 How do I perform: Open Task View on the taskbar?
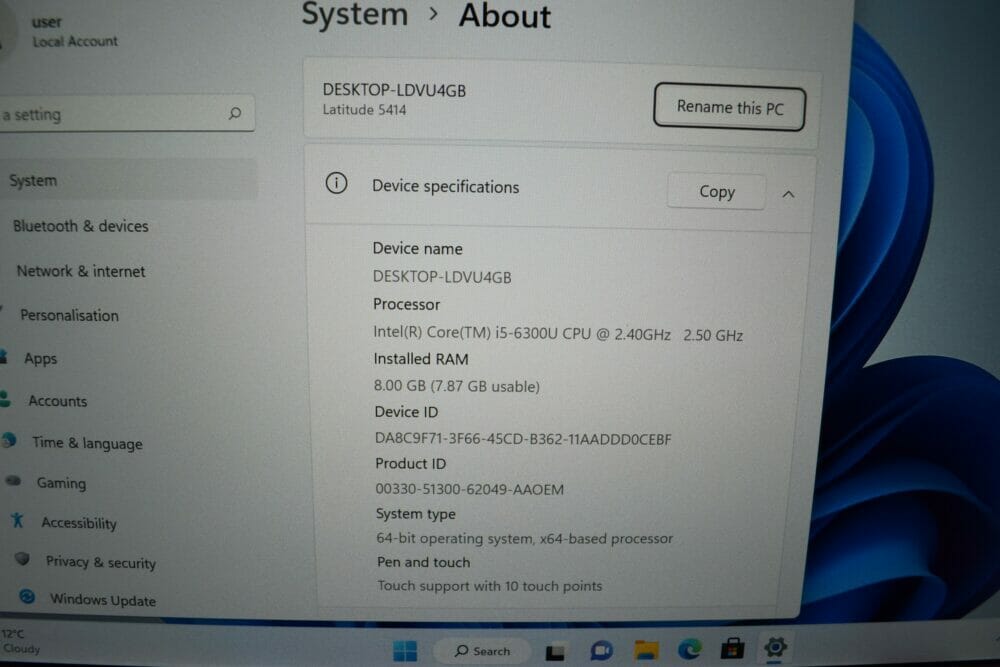(555, 652)
